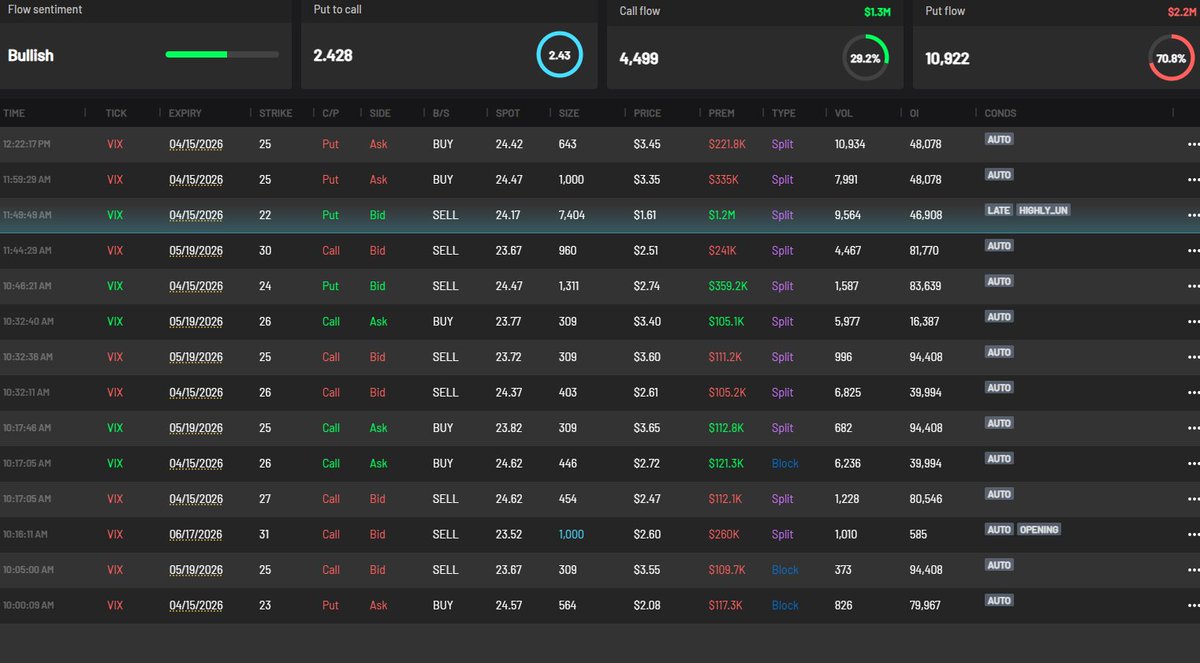Sort by the TYPE column header
Viewport: 1200px width, 663px height.
pyautogui.click(x=783, y=113)
